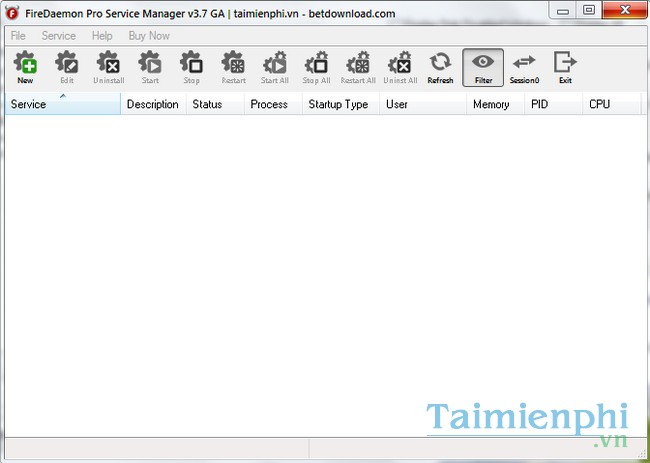Toggle the Filter eye button
650x463 pixels.
pyautogui.click(x=483, y=67)
